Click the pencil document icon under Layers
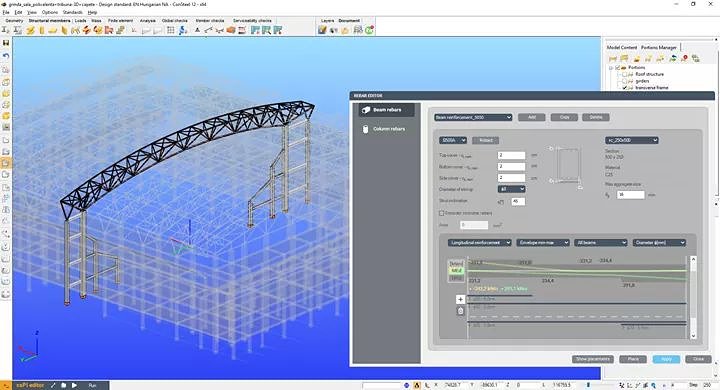Screen dimensions: 720x390 click(x=322, y=30)
